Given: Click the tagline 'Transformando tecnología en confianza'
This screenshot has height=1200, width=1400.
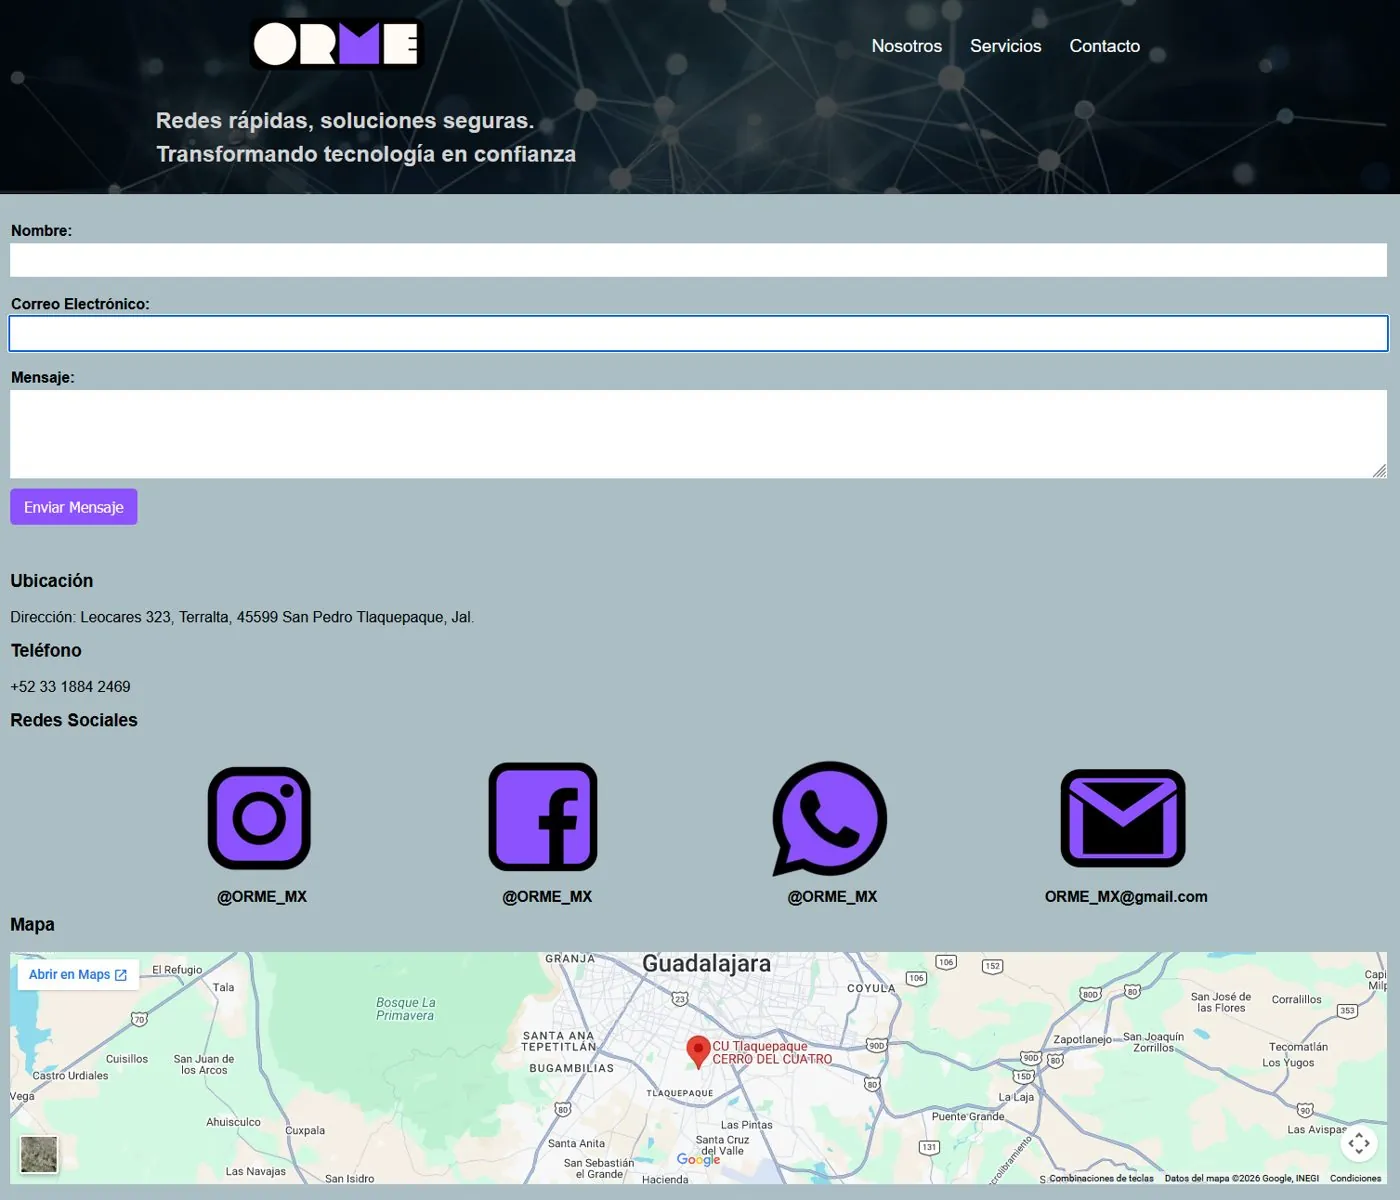Looking at the screenshot, I should coord(366,154).
